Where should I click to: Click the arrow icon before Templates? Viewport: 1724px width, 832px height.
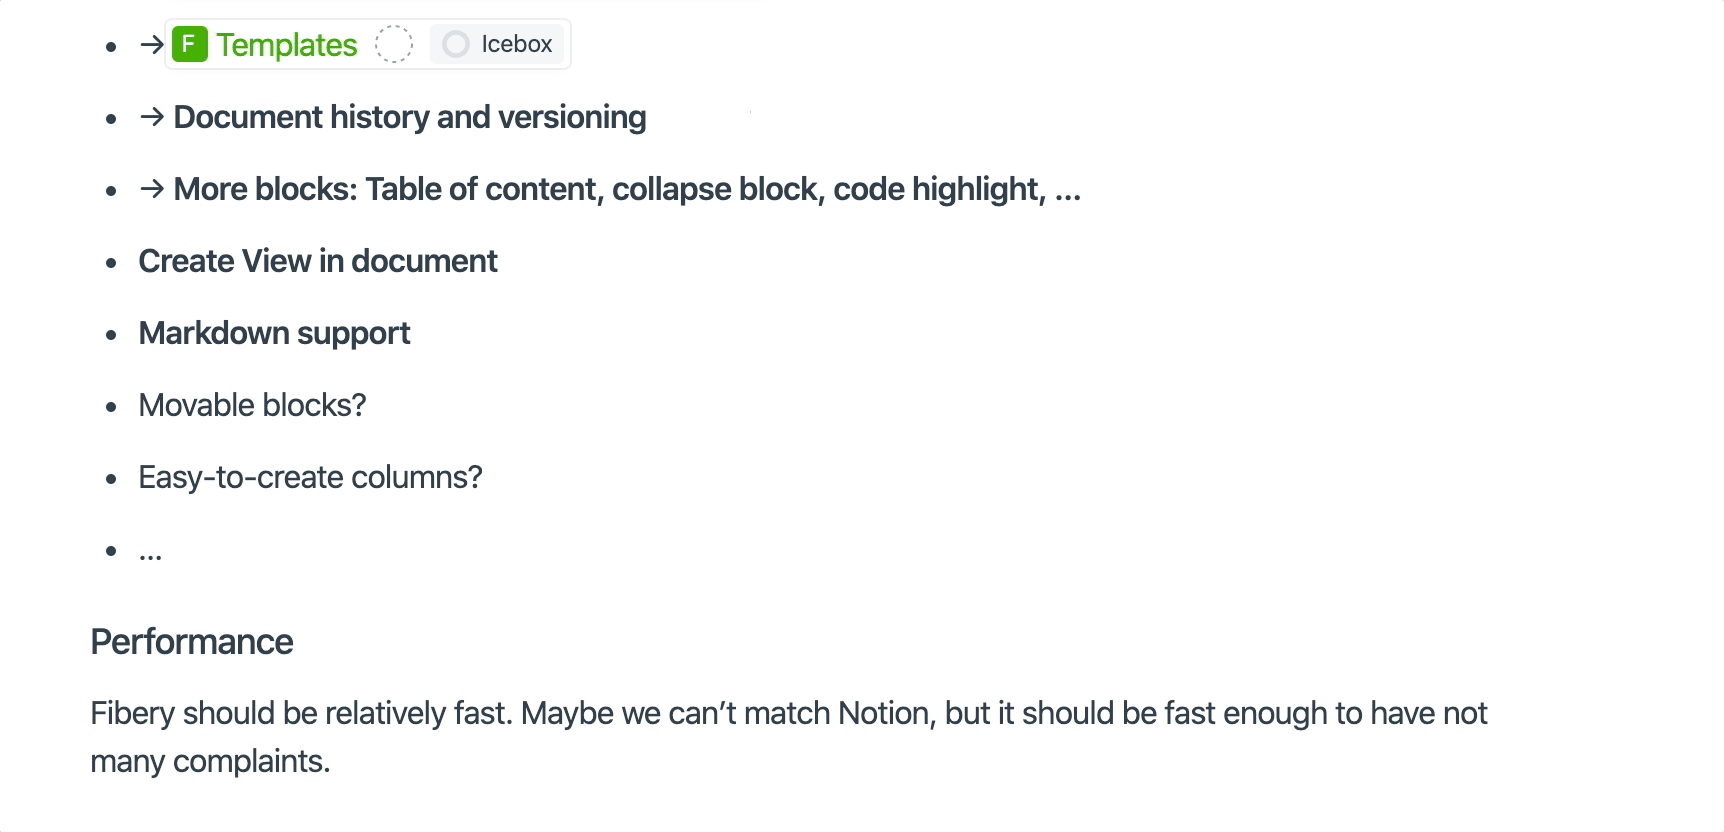150,44
